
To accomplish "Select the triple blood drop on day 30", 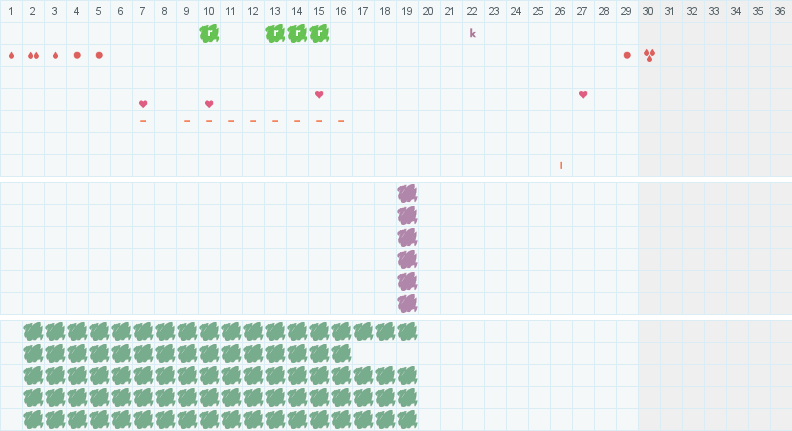I will pos(649,55).
